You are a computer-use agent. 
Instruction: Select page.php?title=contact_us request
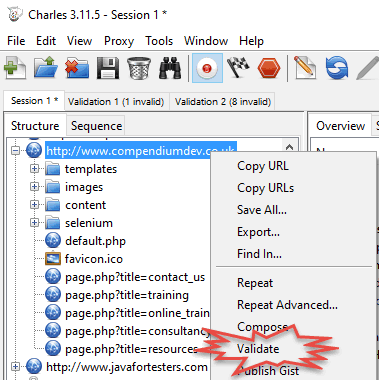[135, 277]
